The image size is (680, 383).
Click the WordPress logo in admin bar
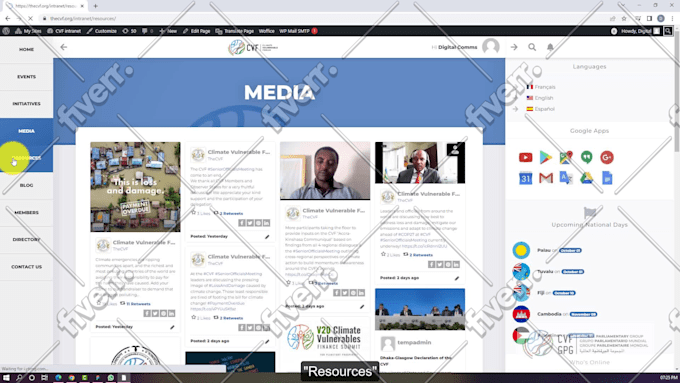pyautogui.click(x=6, y=31)
